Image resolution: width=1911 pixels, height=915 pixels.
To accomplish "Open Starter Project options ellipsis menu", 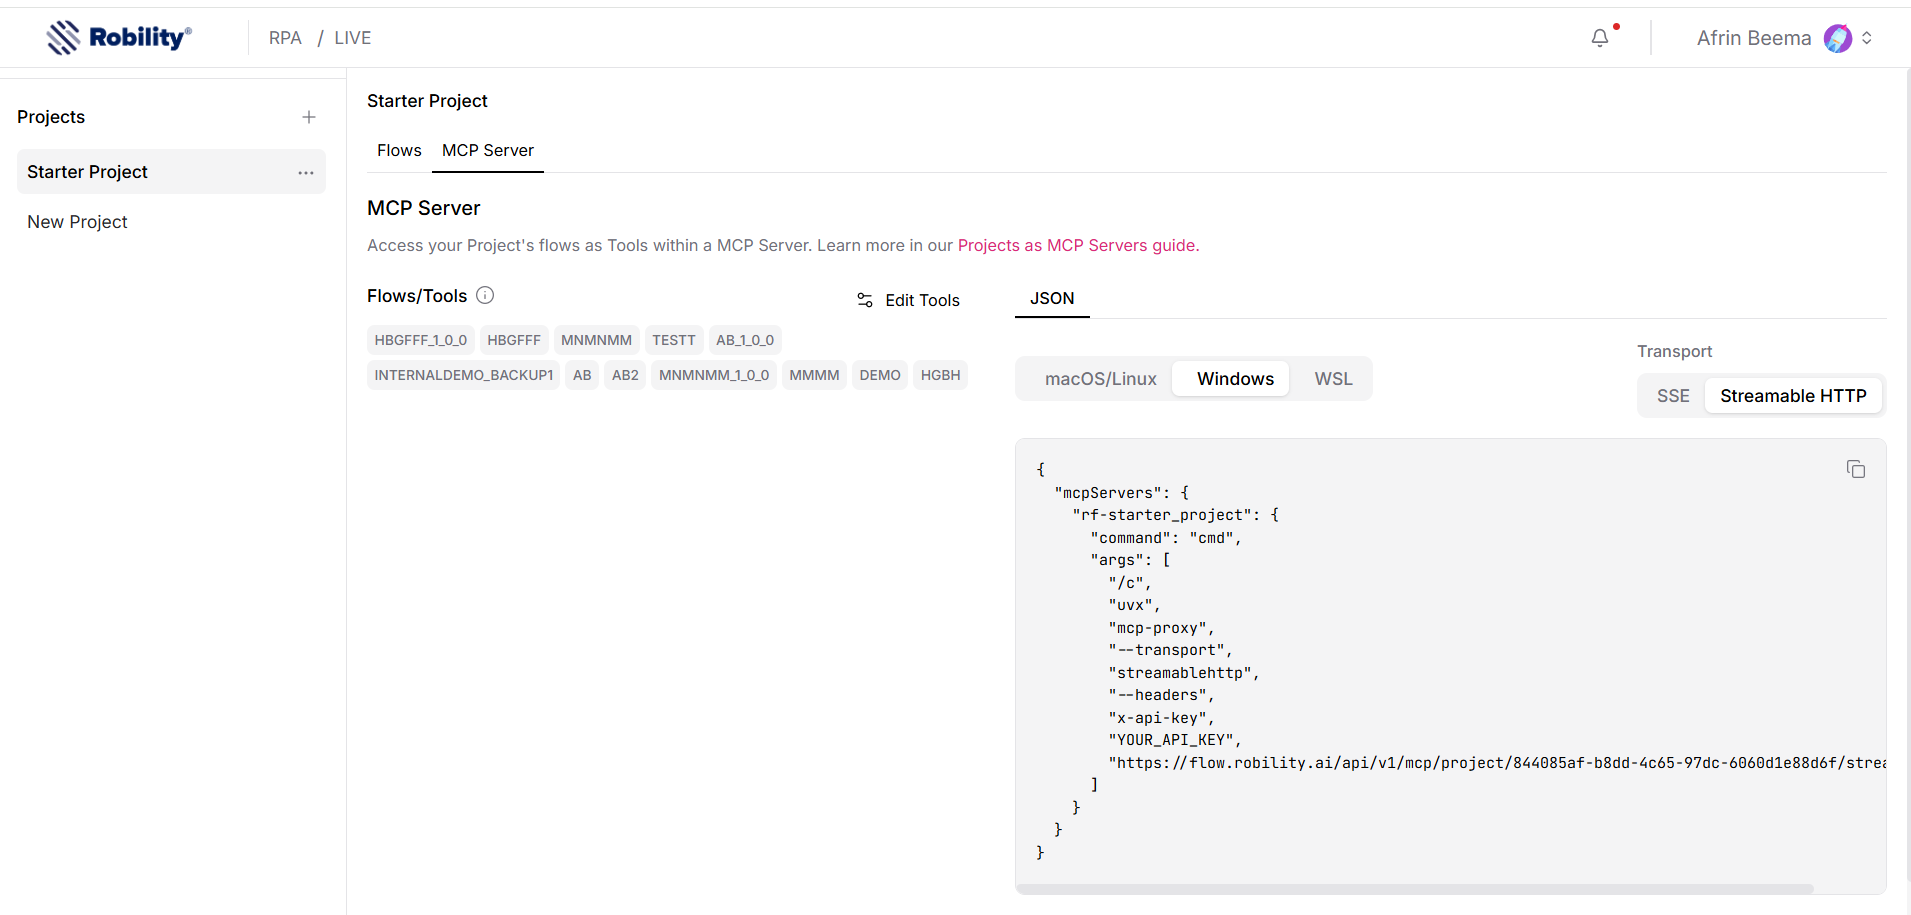I will click(x=306, y=173).
